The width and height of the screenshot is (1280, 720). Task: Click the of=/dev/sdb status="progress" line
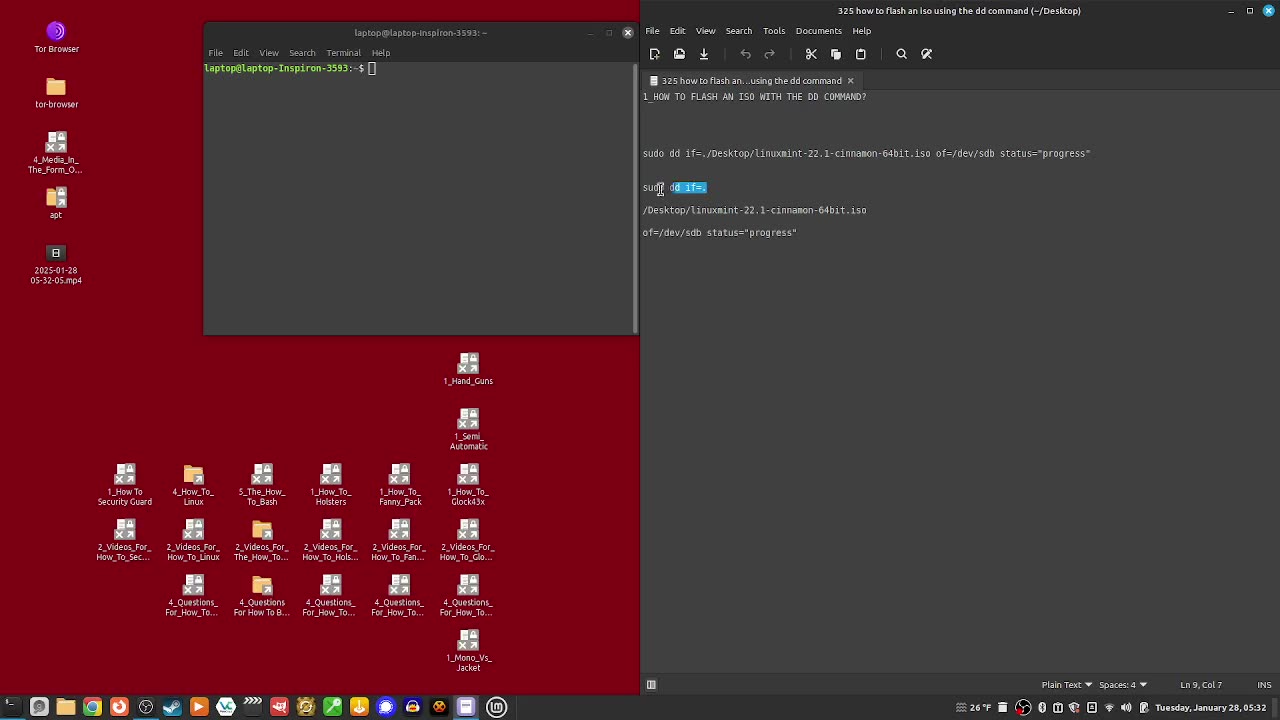(719, 233)
